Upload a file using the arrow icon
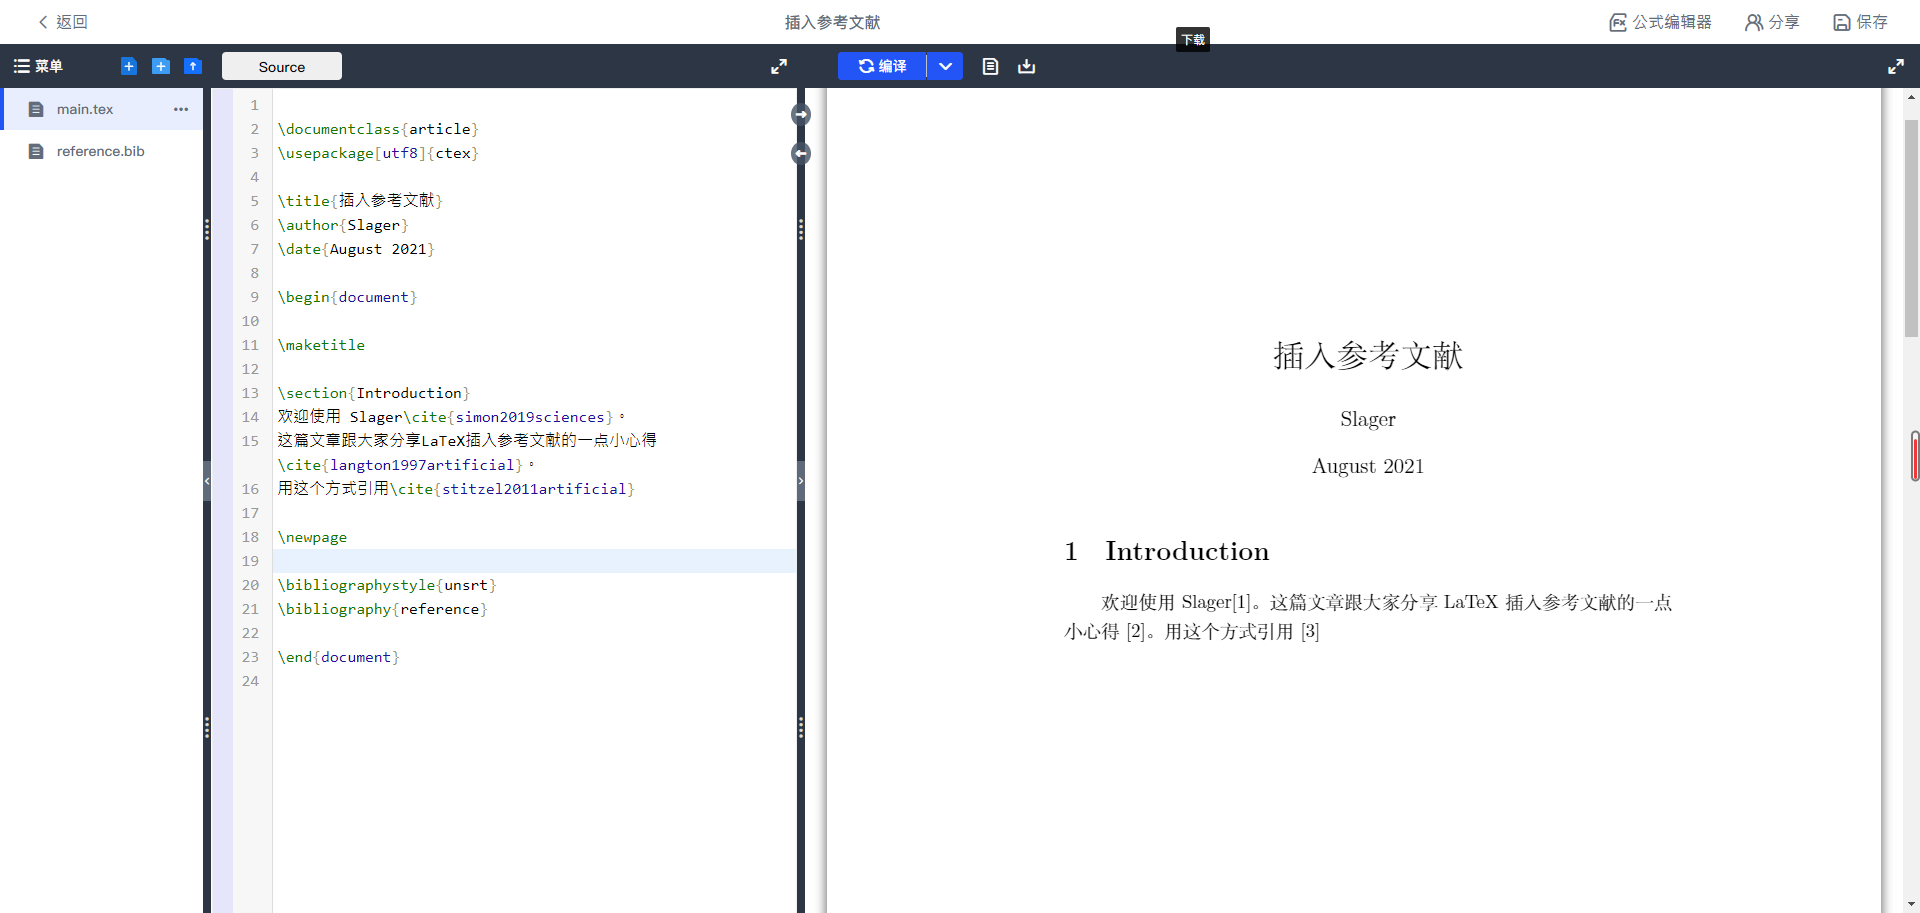 point(193,66)
